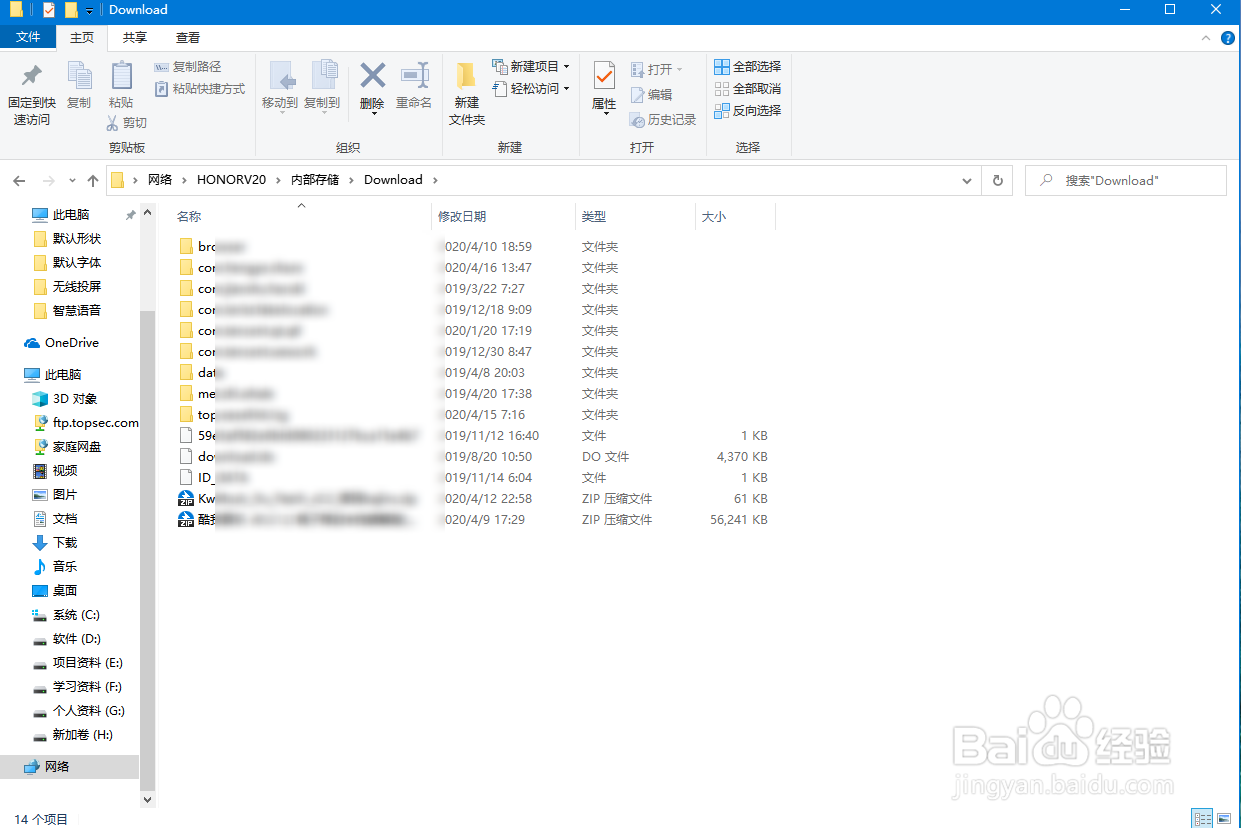This screenshot has height=828, width=1241.
Task: Click HONORV20 in address breadcrumb
Action: [x=231, y=180]
